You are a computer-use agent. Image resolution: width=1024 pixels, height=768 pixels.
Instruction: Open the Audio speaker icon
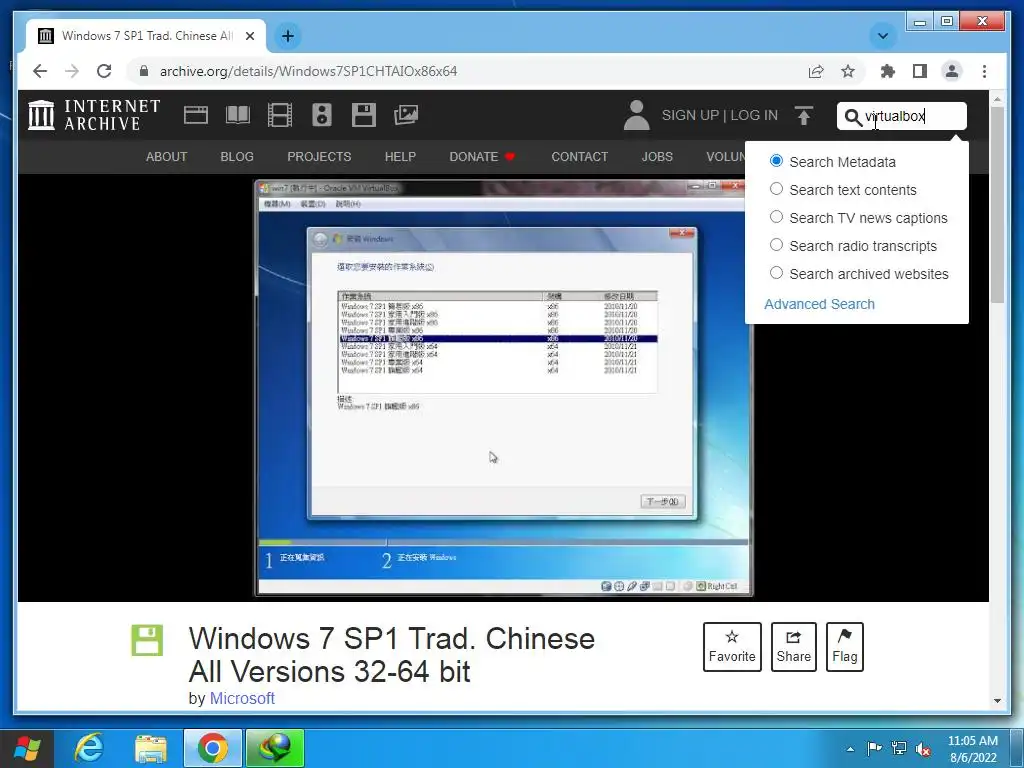[x=321, y=115]
